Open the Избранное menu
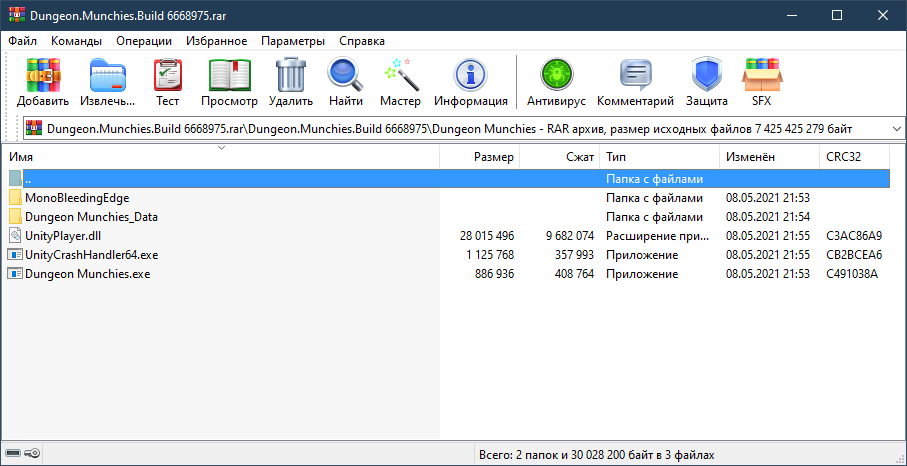Image resolution: width=907 pixels, height=466 pixels. coord(217,41)
